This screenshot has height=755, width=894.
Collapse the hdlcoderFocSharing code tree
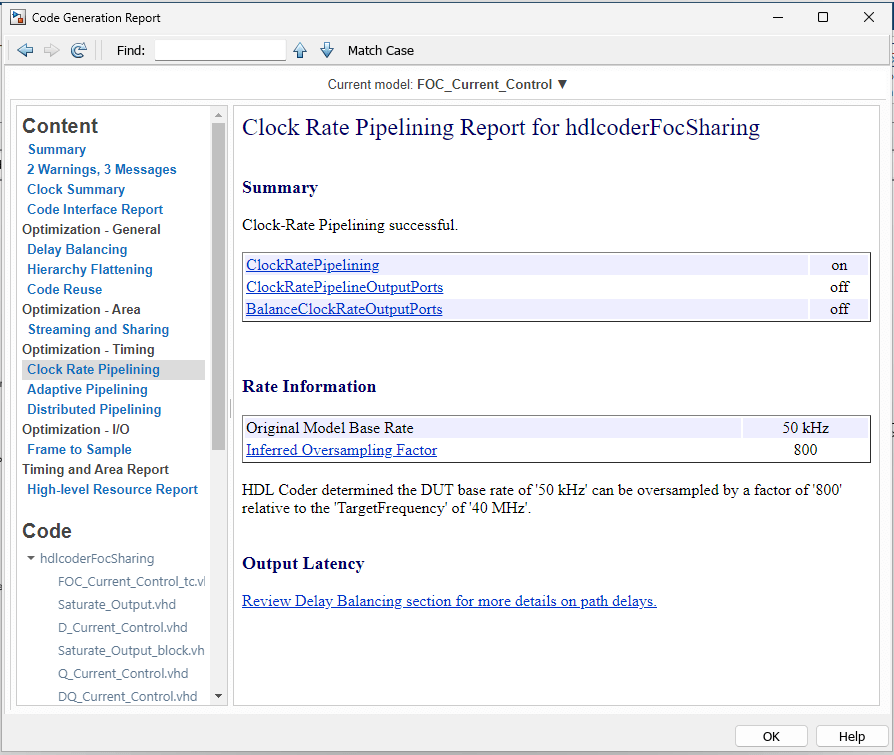point(31,559)
